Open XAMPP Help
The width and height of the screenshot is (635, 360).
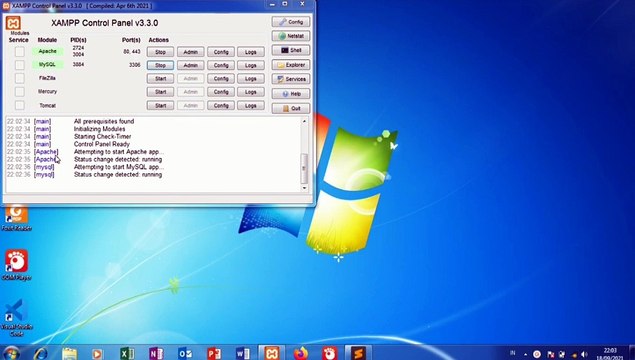point(291,94)
